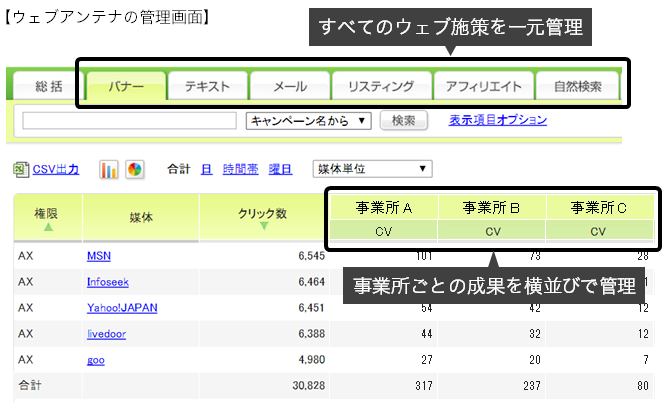This screenshot has height=409, width=669.
Task: Open the Yahoo!JAPAN media link
Action: (x=122, y=308)
